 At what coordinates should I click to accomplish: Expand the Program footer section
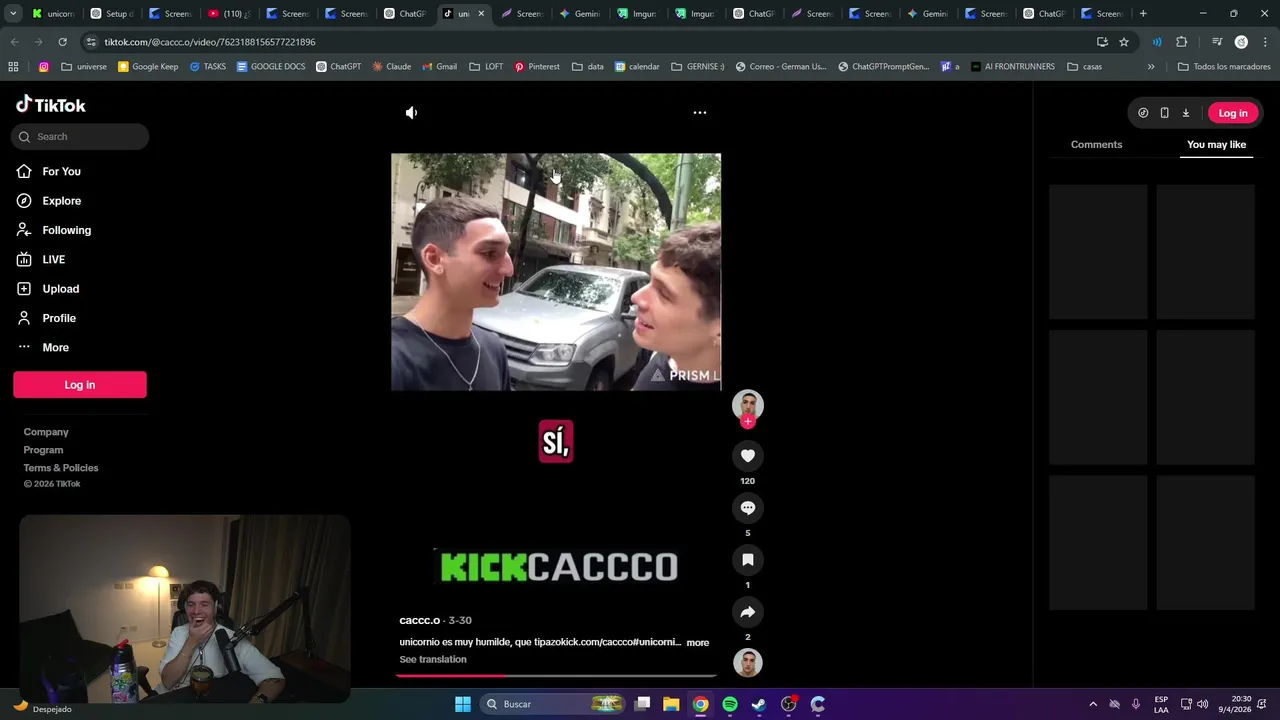[43, 450]
